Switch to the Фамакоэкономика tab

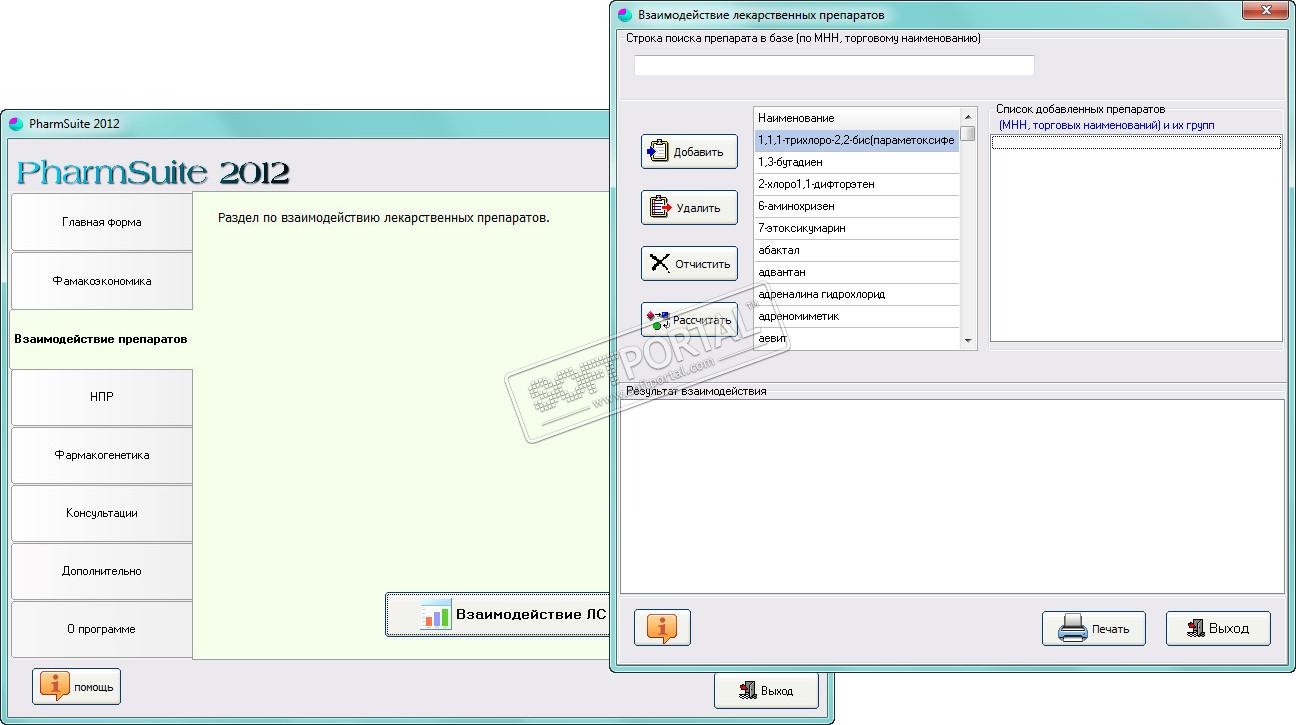101,281
